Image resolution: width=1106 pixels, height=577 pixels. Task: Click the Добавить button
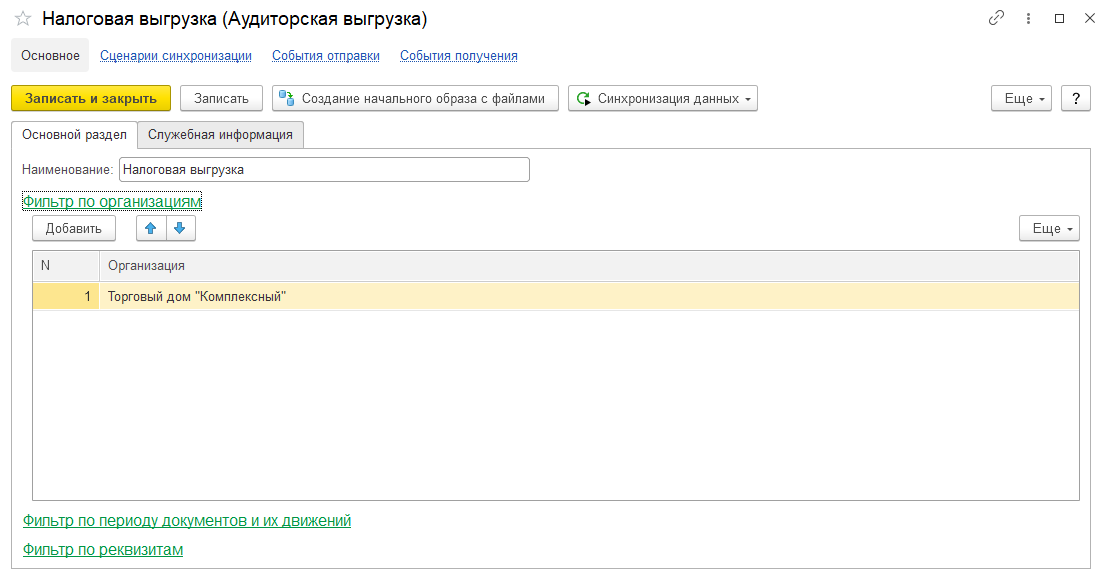72,228
